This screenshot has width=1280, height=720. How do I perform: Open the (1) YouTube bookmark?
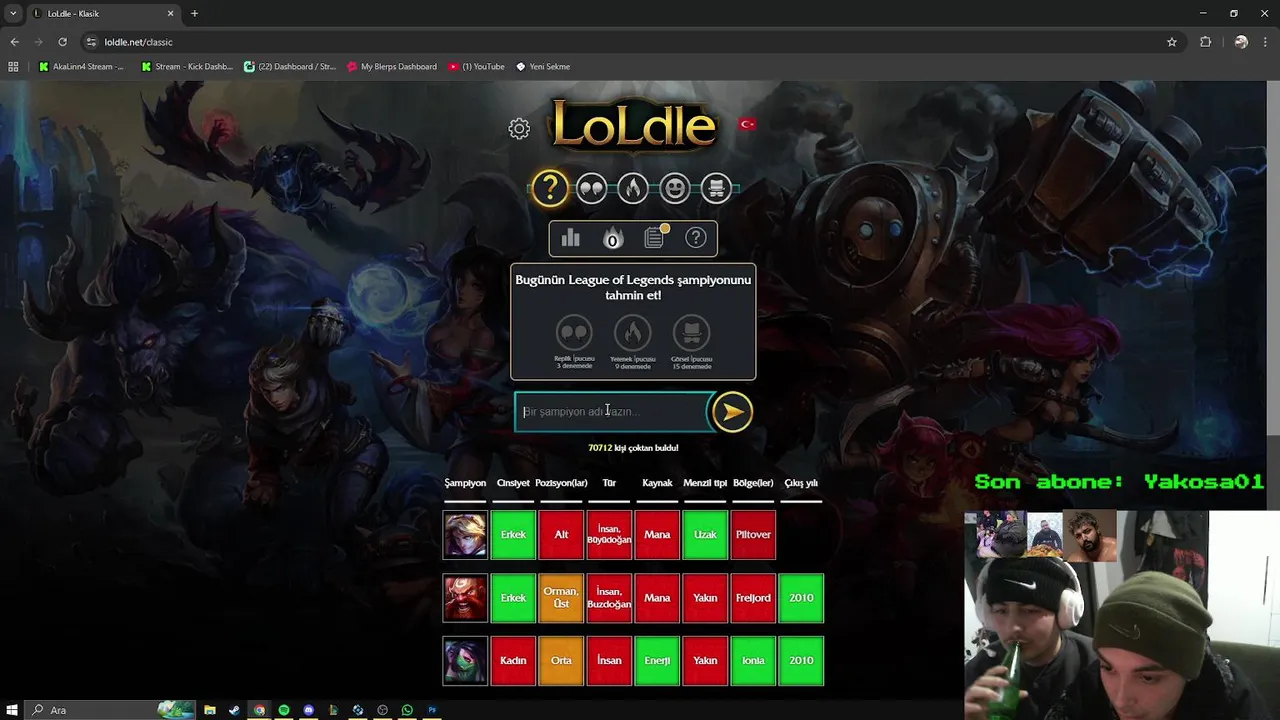477,67
